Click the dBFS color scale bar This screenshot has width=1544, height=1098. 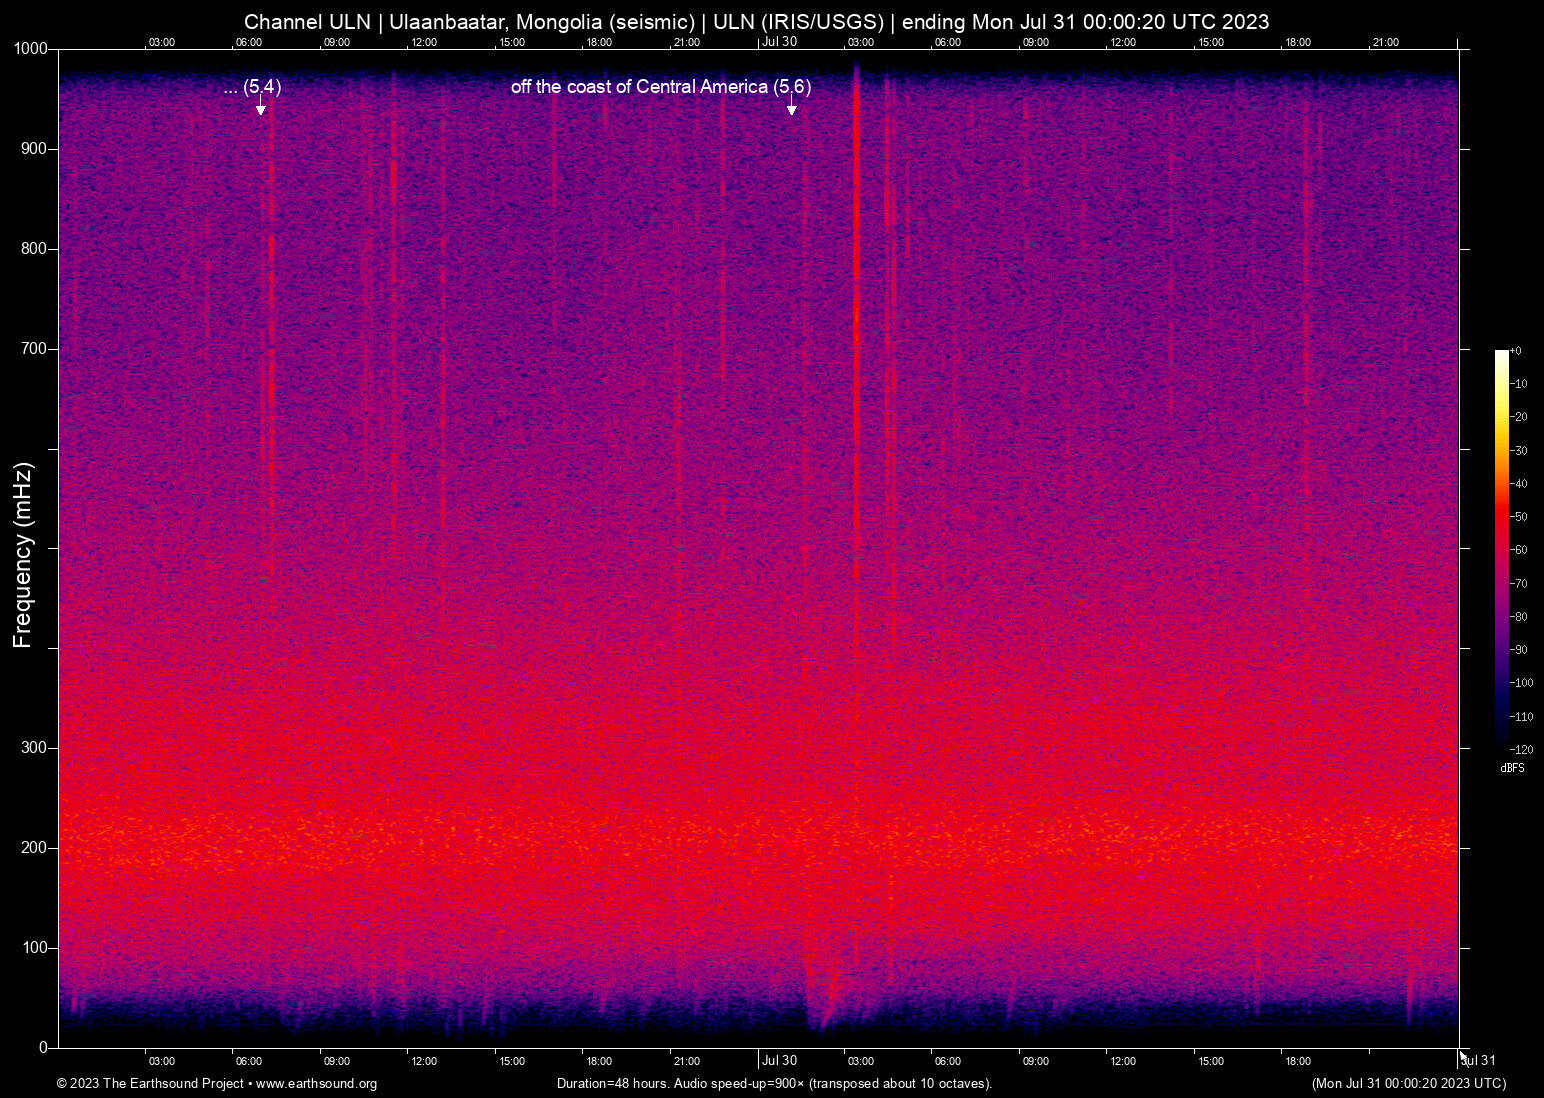pyautogui.click(x=1501, y=546)
